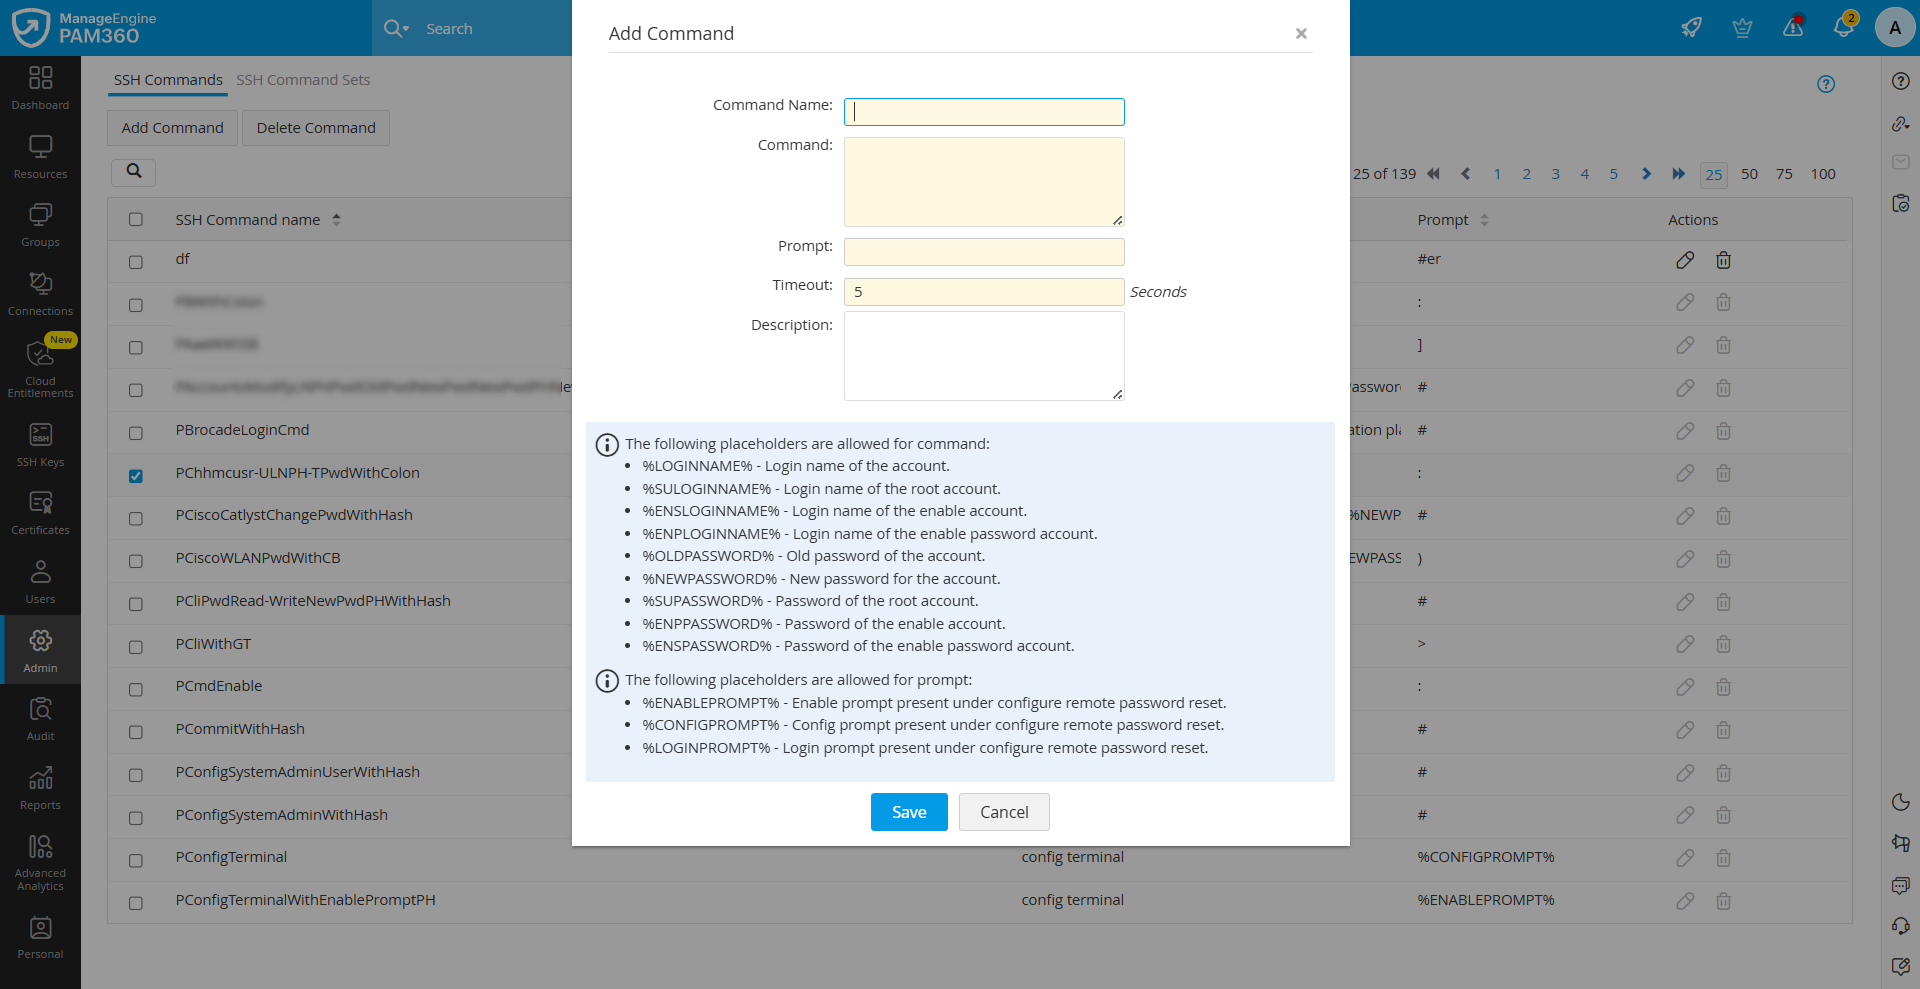This screenshot has height=989, width=1920.
Task: Open the Audit section icon
Action: (40, 718)
